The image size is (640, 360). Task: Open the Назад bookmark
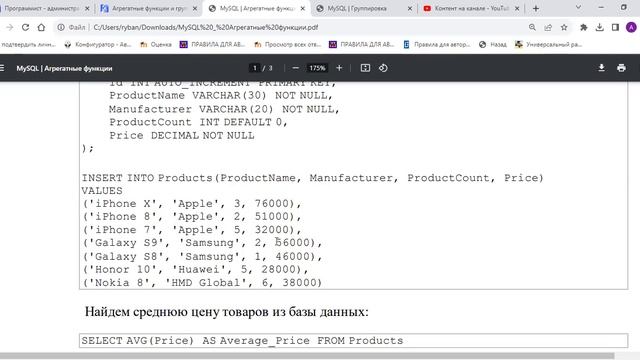tap(493, 44)
